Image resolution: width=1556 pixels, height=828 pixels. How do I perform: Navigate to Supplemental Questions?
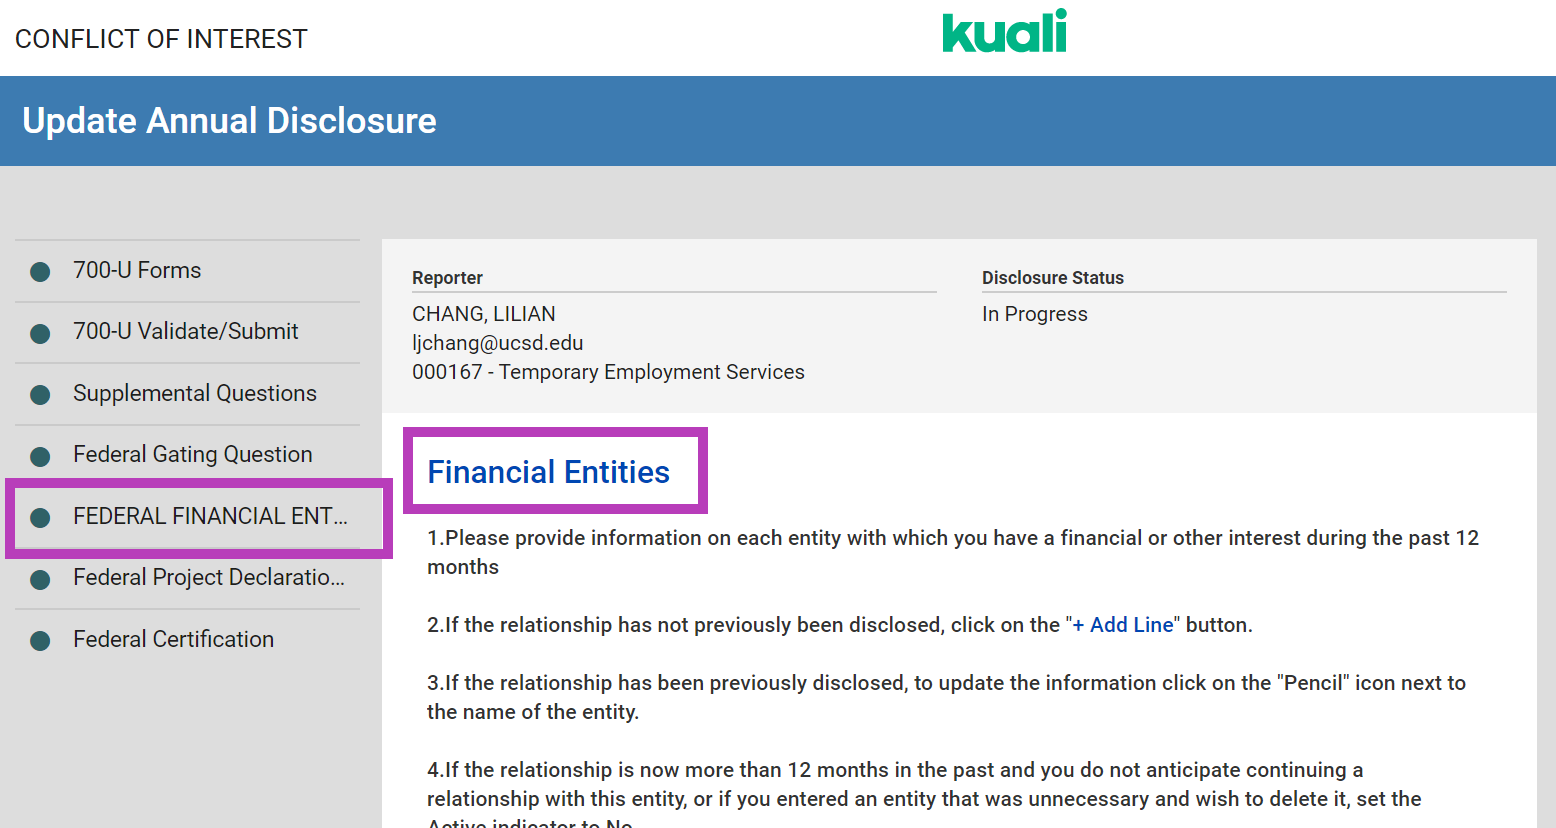click(194, 393)
